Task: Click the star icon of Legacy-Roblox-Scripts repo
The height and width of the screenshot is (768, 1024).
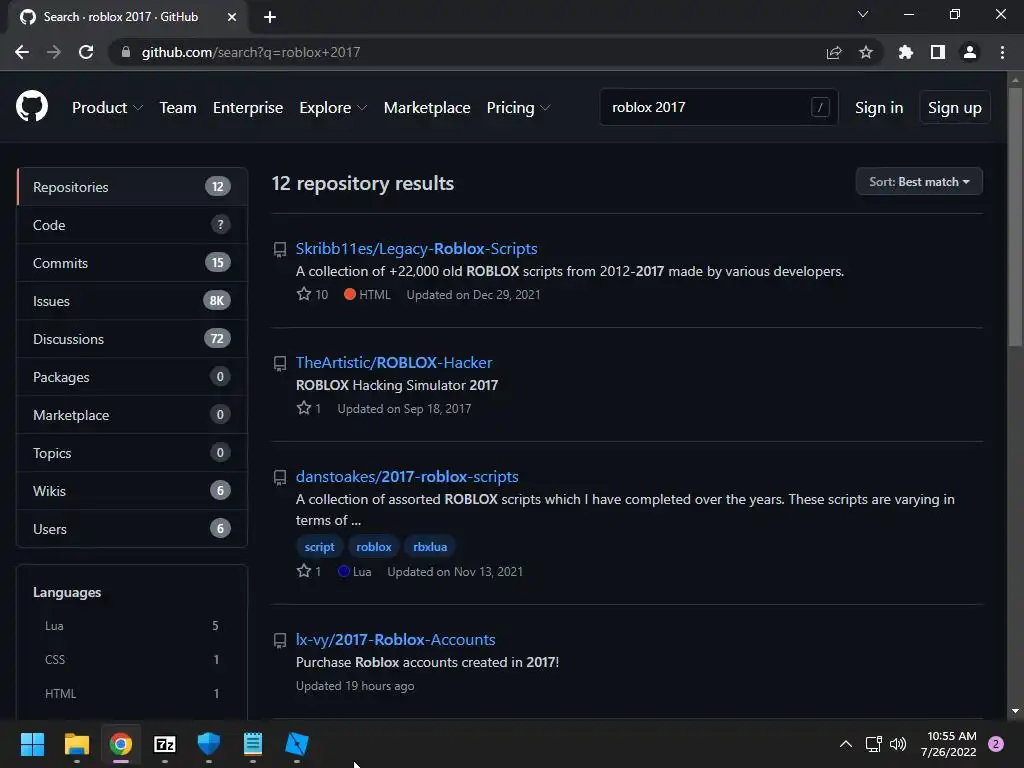Action: (x=304, y=294)
